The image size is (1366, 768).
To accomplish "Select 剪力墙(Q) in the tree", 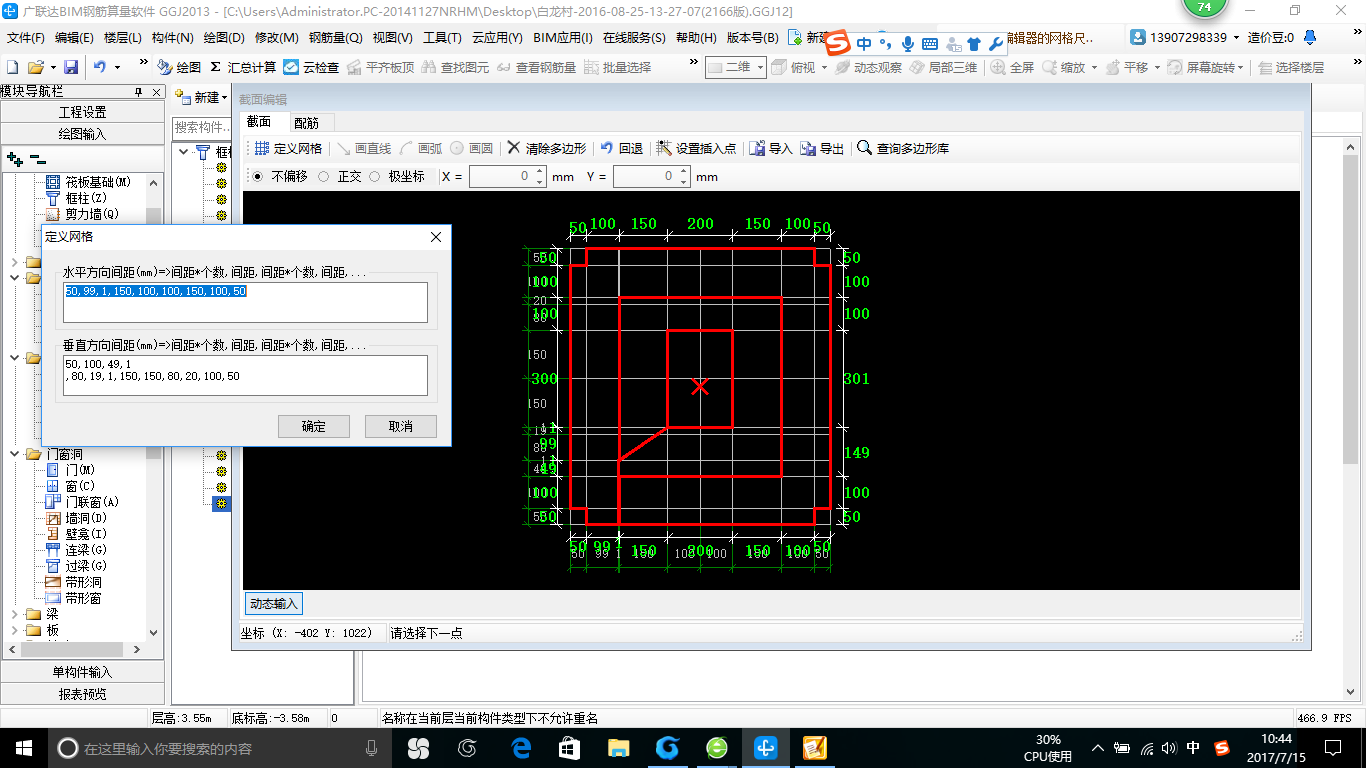I will click(x=92, y=214).
